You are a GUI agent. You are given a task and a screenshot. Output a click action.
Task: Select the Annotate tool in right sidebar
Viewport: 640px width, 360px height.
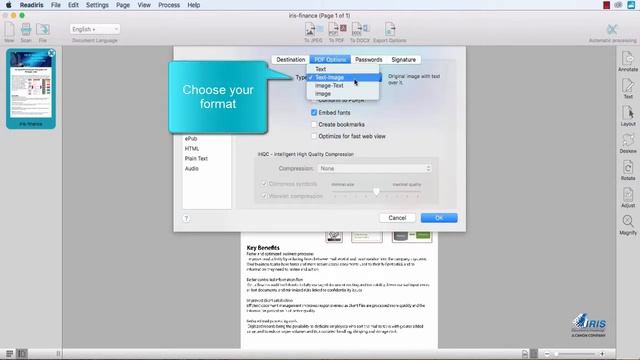click(628, 59)
